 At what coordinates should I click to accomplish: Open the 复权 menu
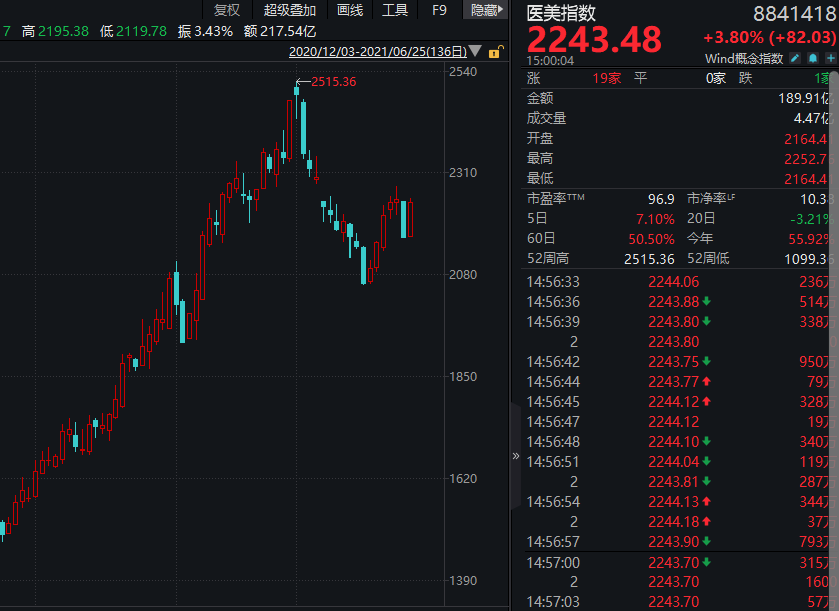pos(227,10)
